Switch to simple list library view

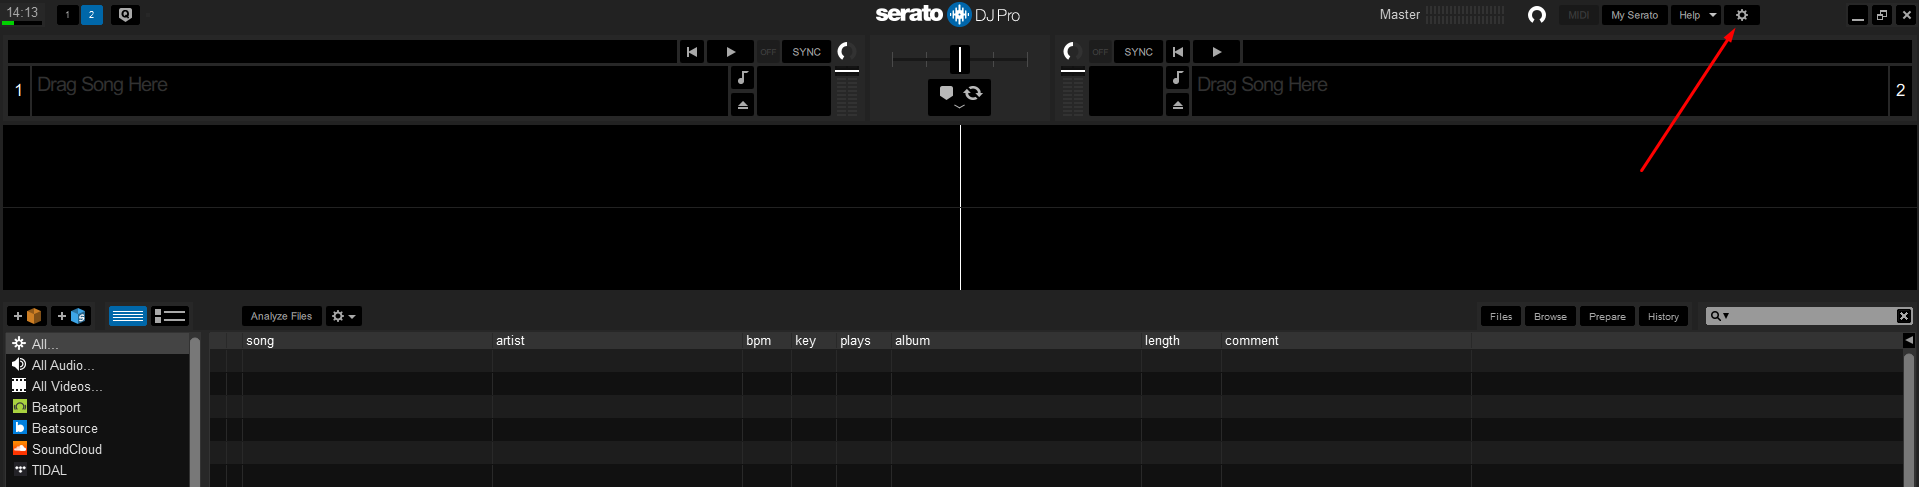pyautogui.click(x=127, y=316)
